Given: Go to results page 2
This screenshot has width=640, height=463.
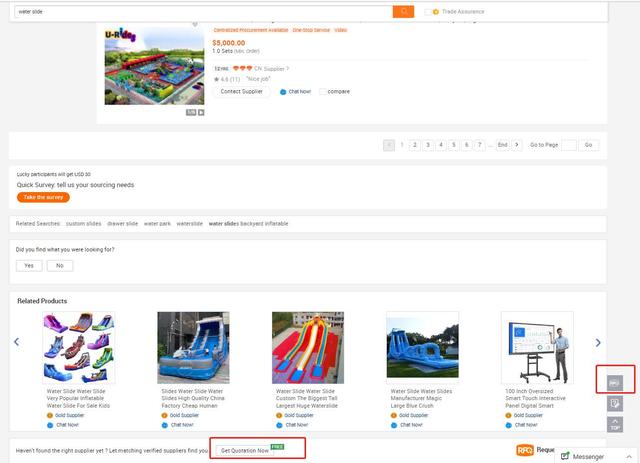Looking at the screenshot, I should click(x=415, y=145).
